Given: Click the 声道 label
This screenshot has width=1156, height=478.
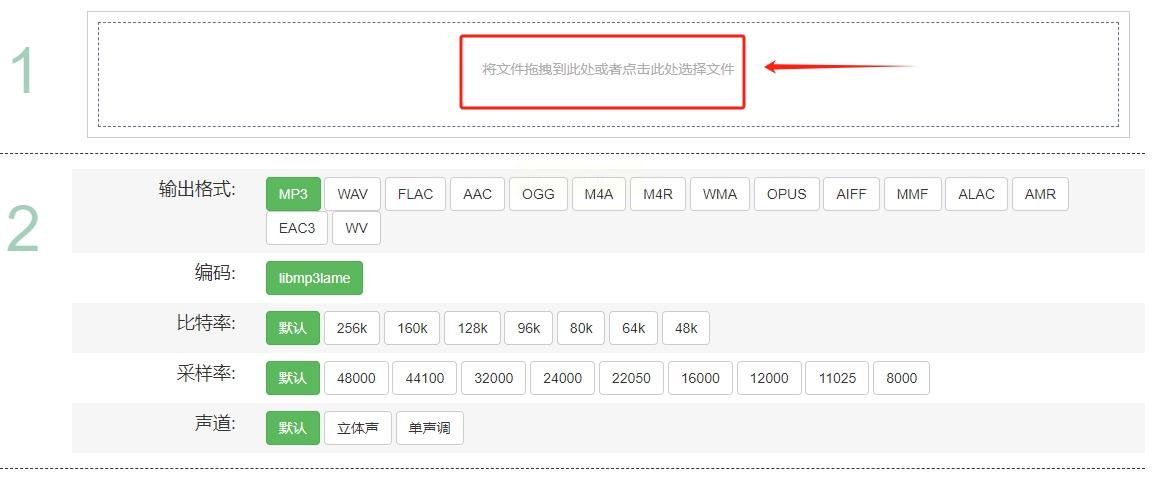Looking at the screenshot, I should click(215, 423).
